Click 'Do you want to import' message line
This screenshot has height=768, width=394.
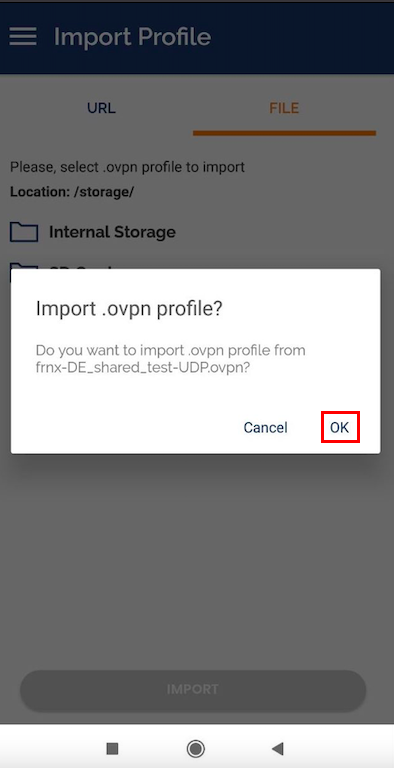[171, 351]
